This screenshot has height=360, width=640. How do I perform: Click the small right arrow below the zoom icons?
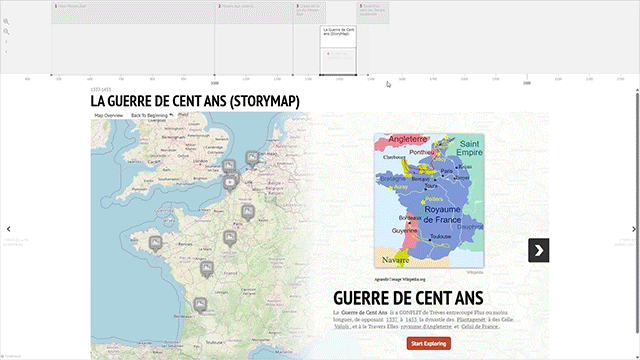pyautogui.click(x=6, y=42)
